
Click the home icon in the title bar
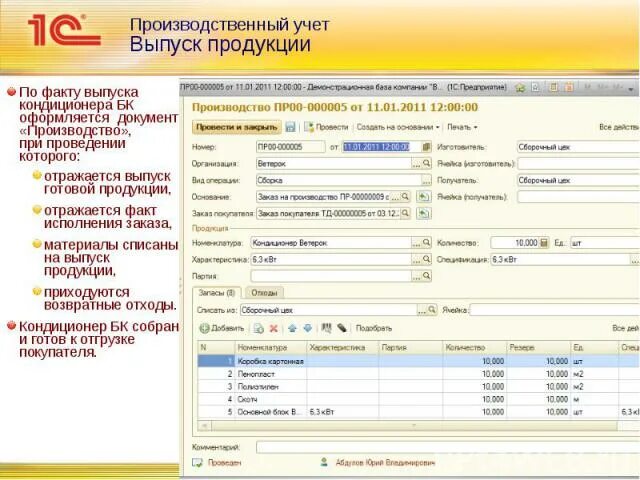[x=520, y=87]
